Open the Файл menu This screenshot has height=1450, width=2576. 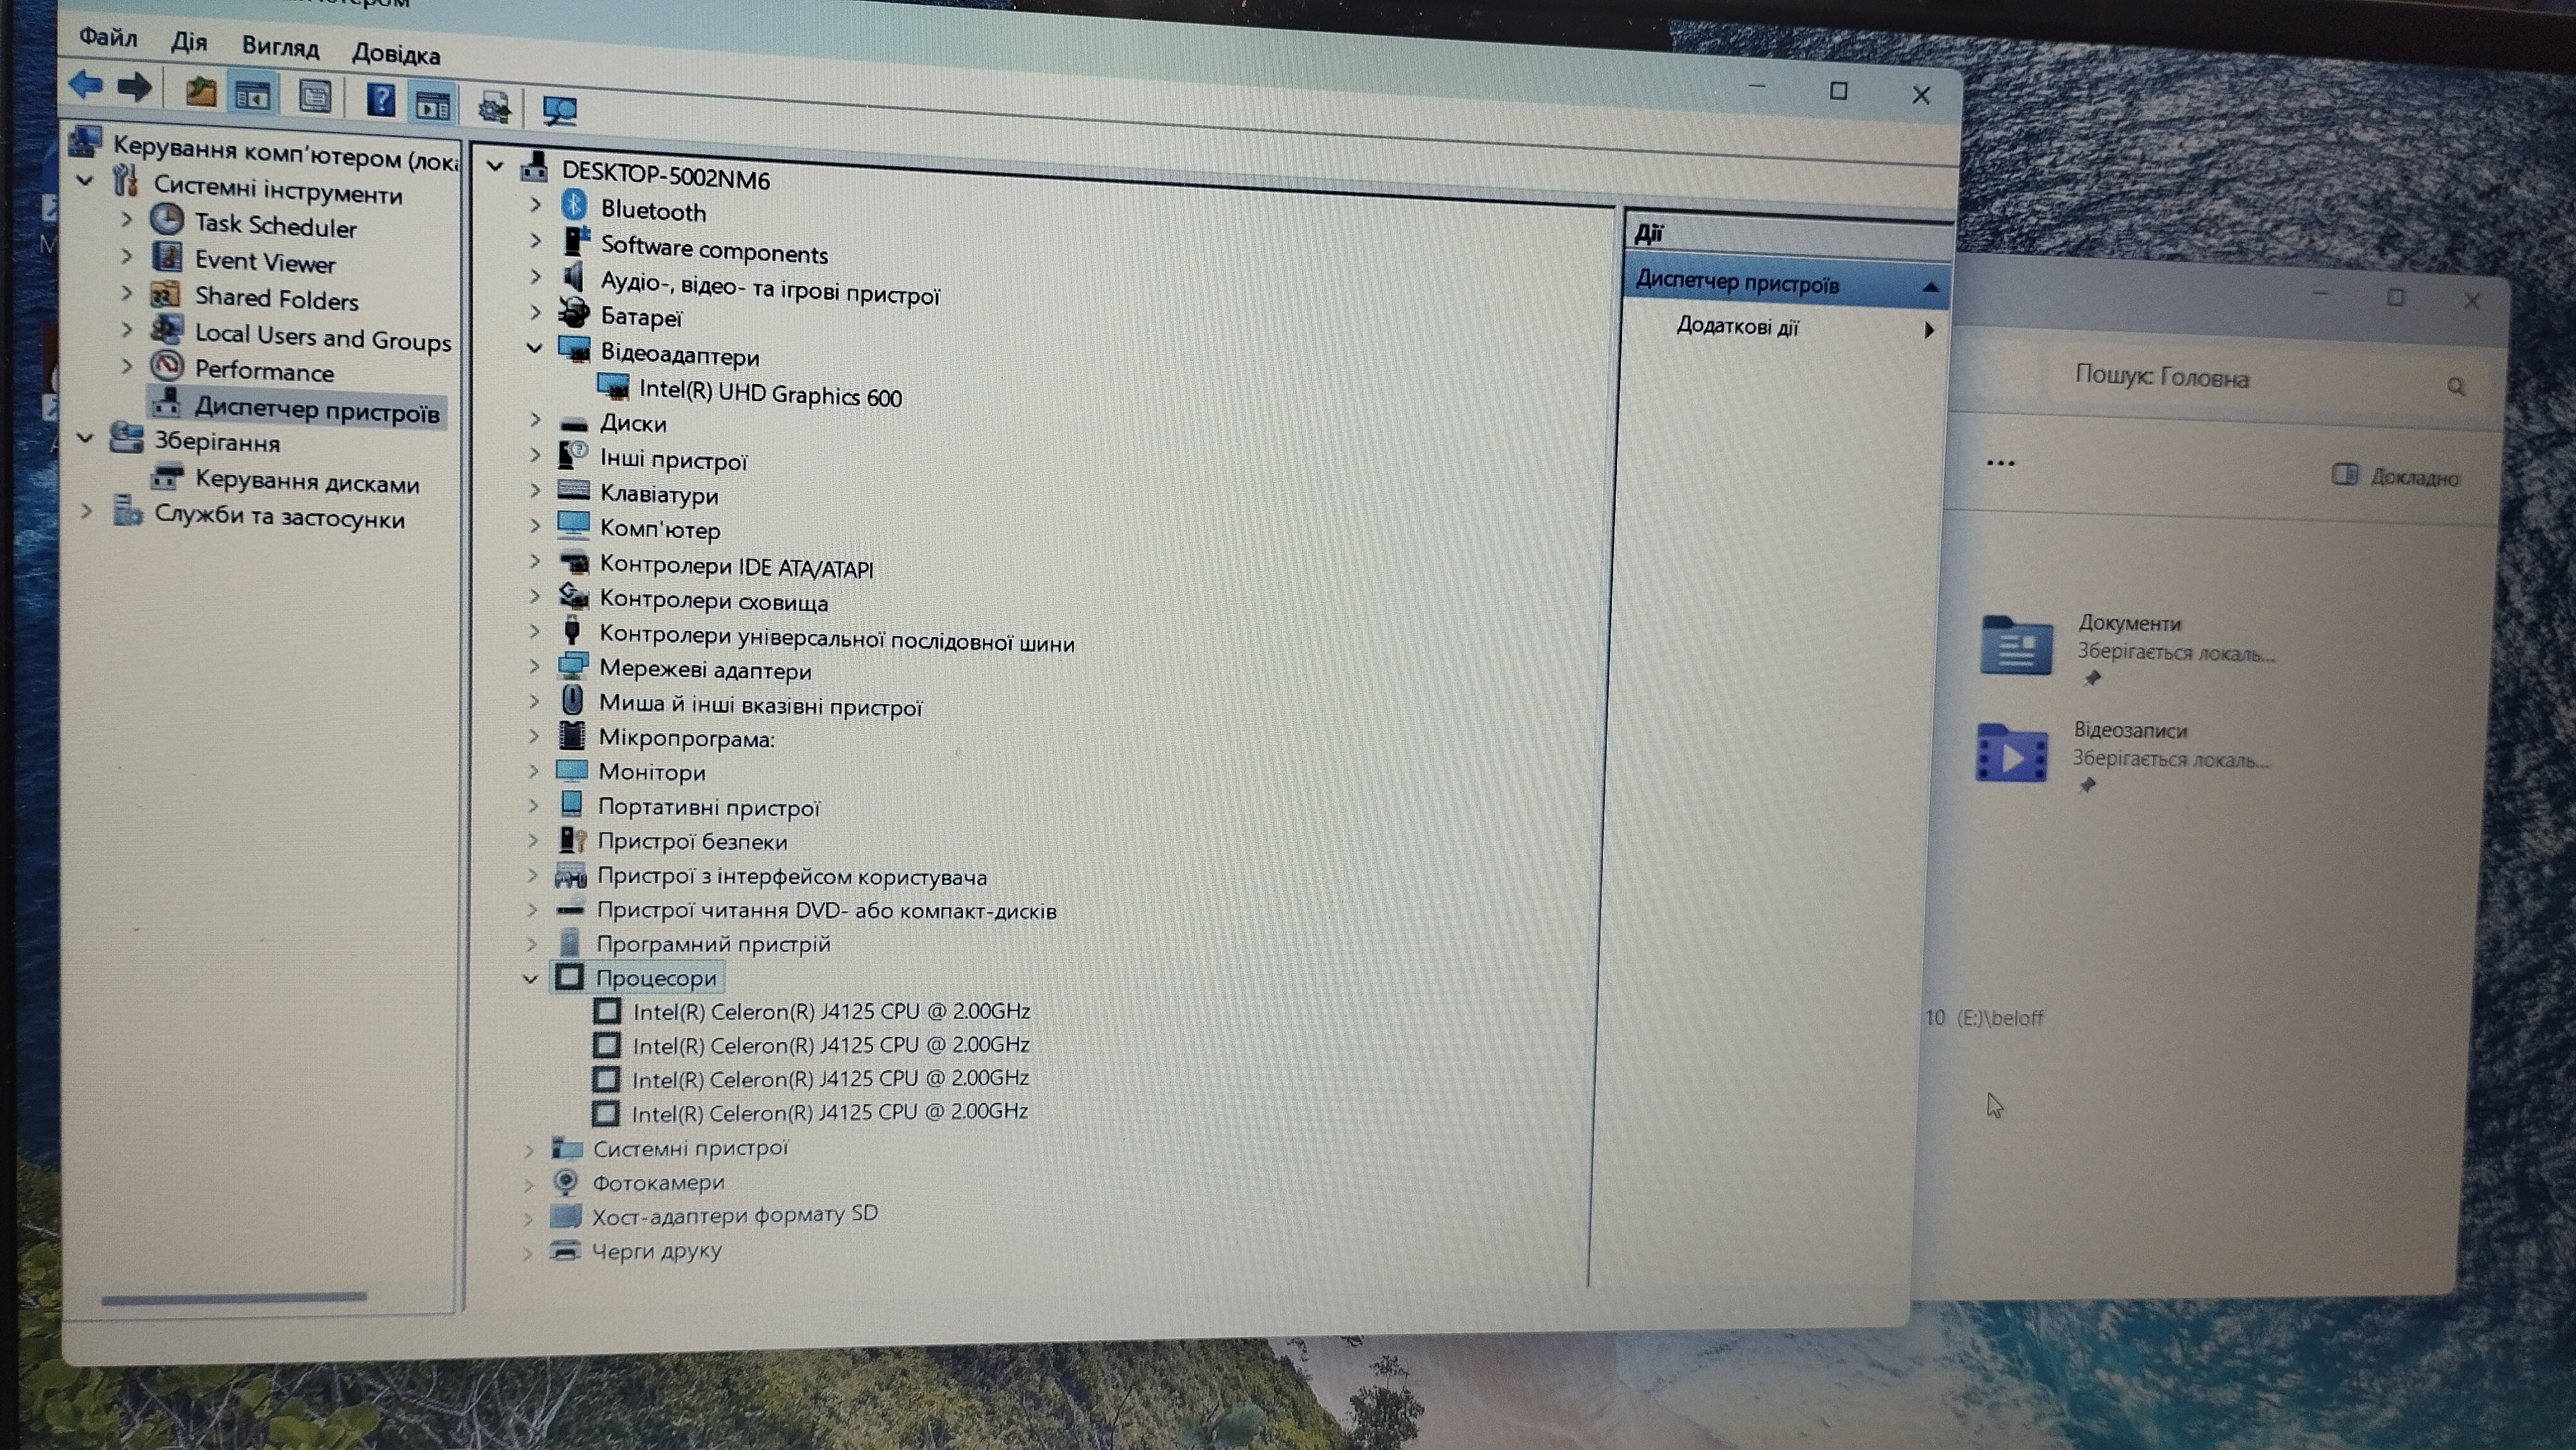click(108, 38)
